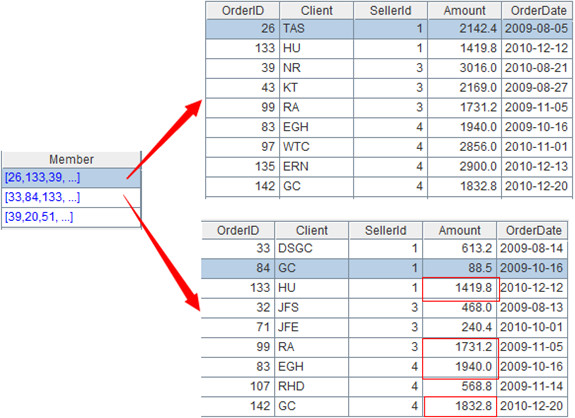Select the order date 2009-08-05 cell
575x418 pixels.
coord(538,29)
